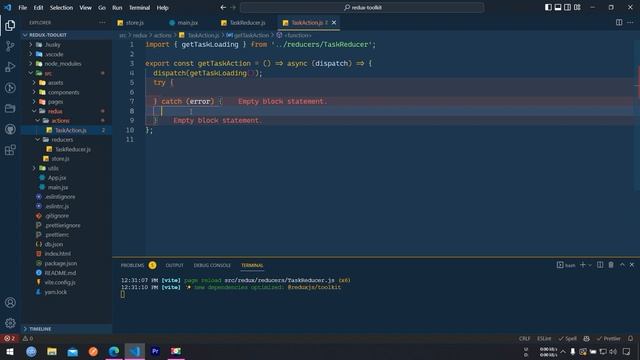
Task: Go forward with the navigation arrow
Action: click(x=233, y=7)
